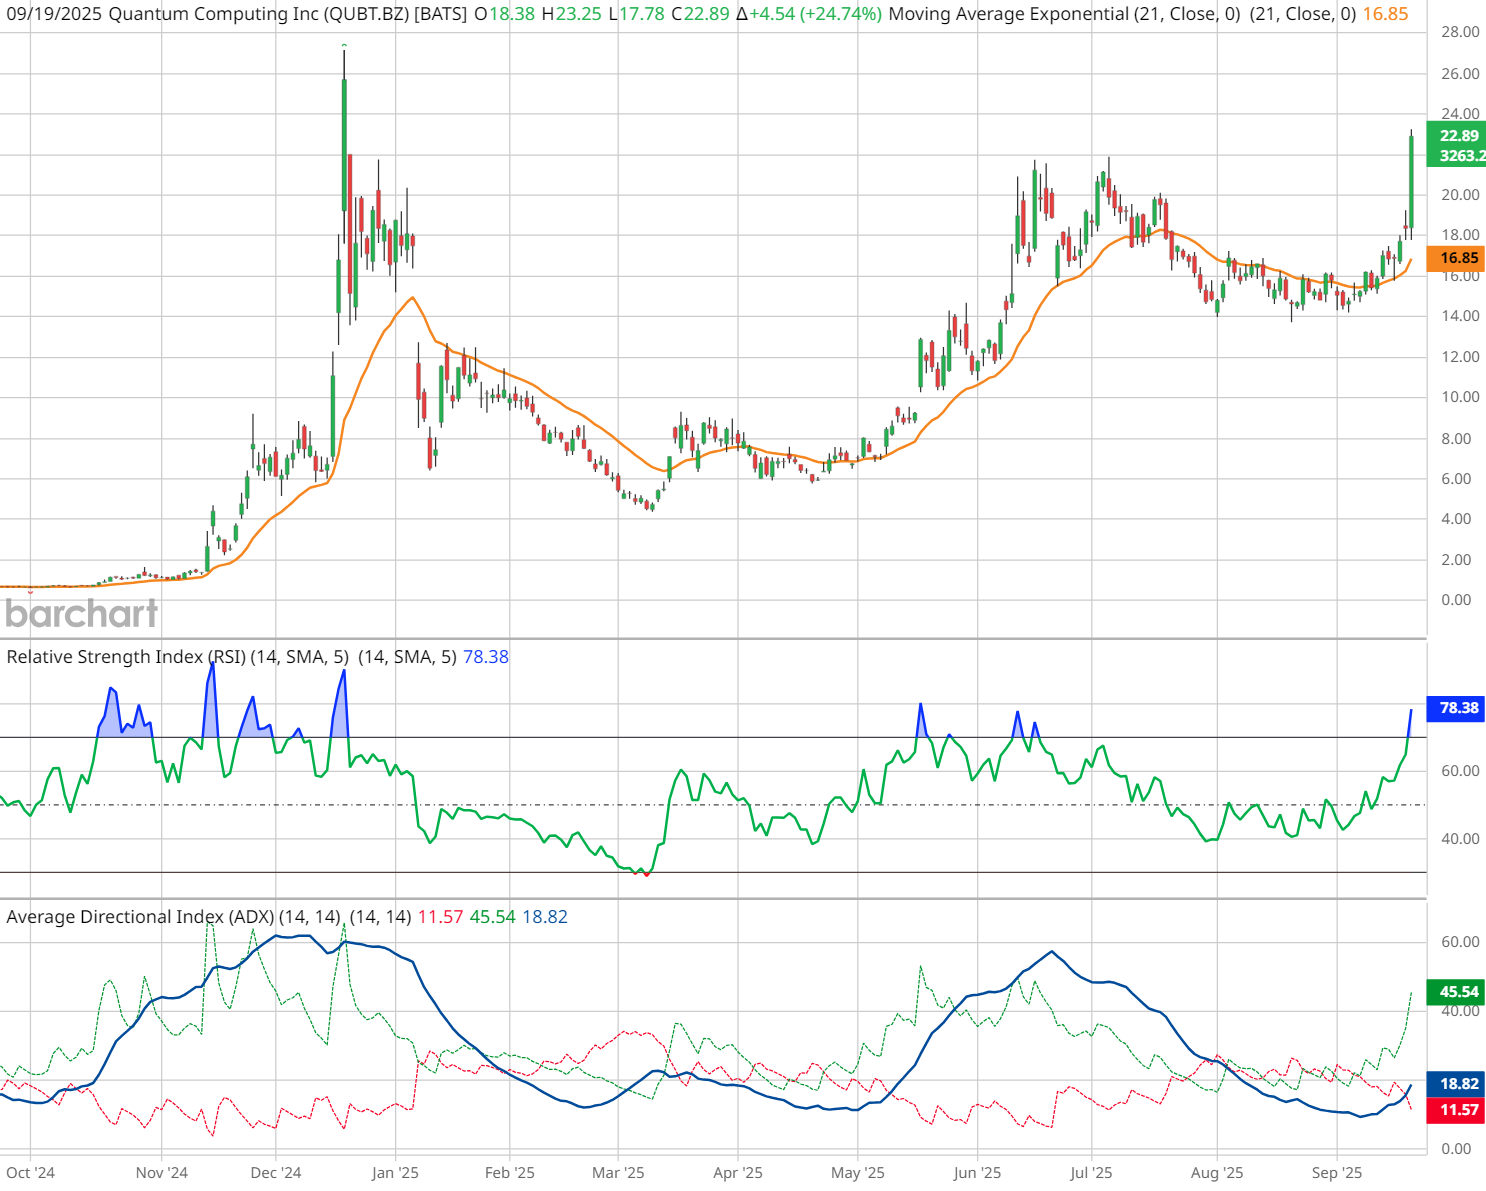Click the 18.00 price axis label
Screen dimensions: 1486x1191
(x=1460, y=235)
